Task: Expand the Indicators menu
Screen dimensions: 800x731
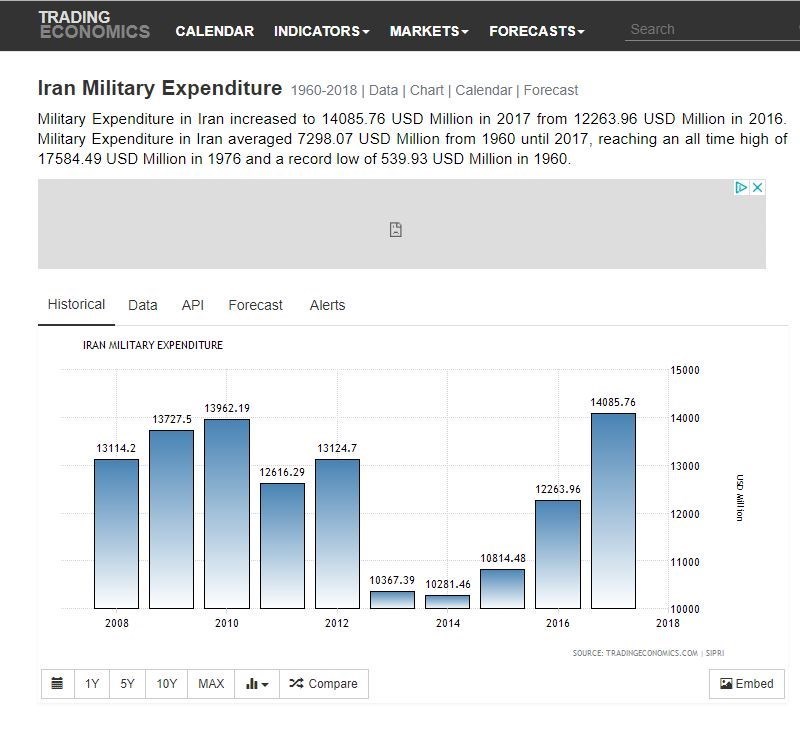Action: point(321,31)
